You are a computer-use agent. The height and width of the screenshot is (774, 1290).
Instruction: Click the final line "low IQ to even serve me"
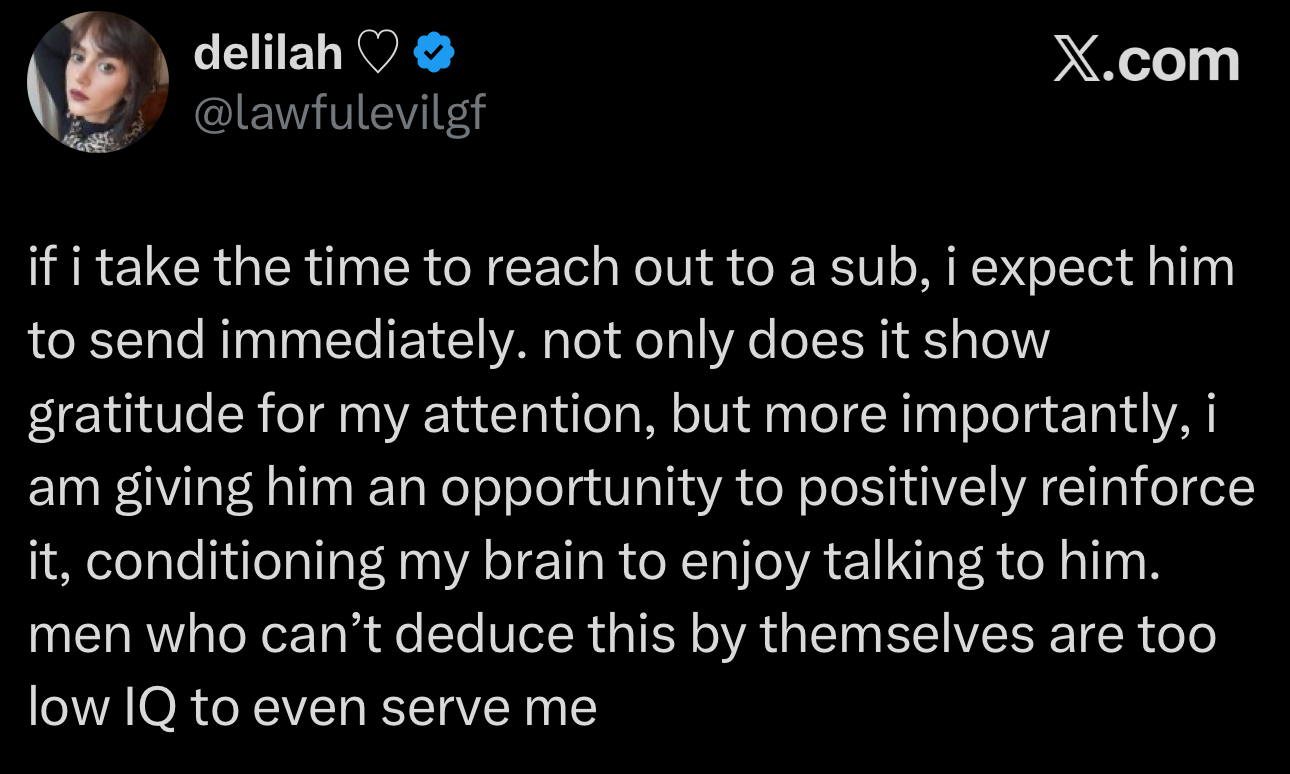312,709
